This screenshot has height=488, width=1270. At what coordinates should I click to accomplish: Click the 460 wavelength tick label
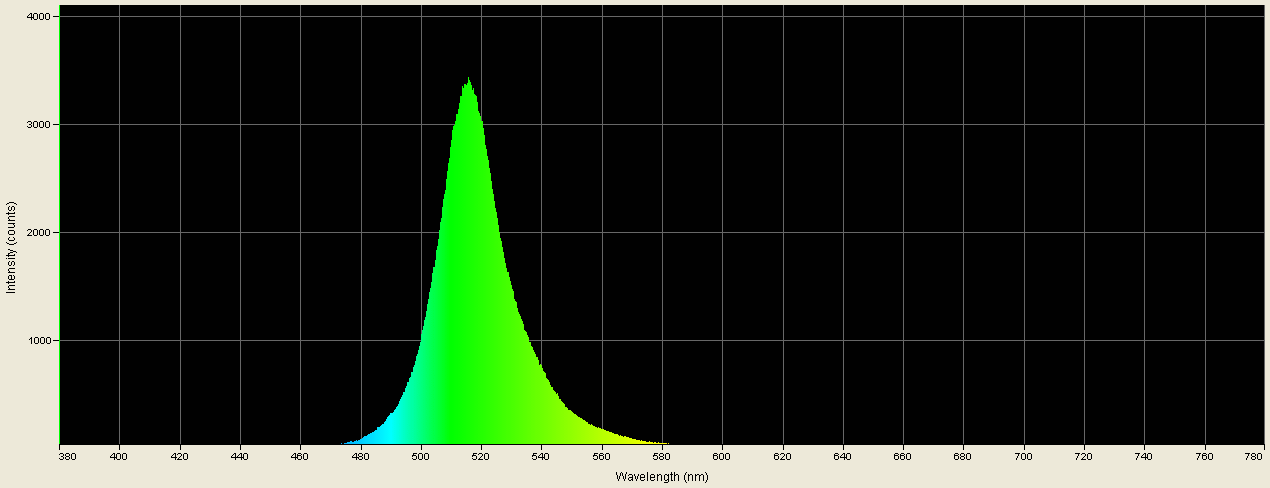pyautogui.click(x=301, y=456)
